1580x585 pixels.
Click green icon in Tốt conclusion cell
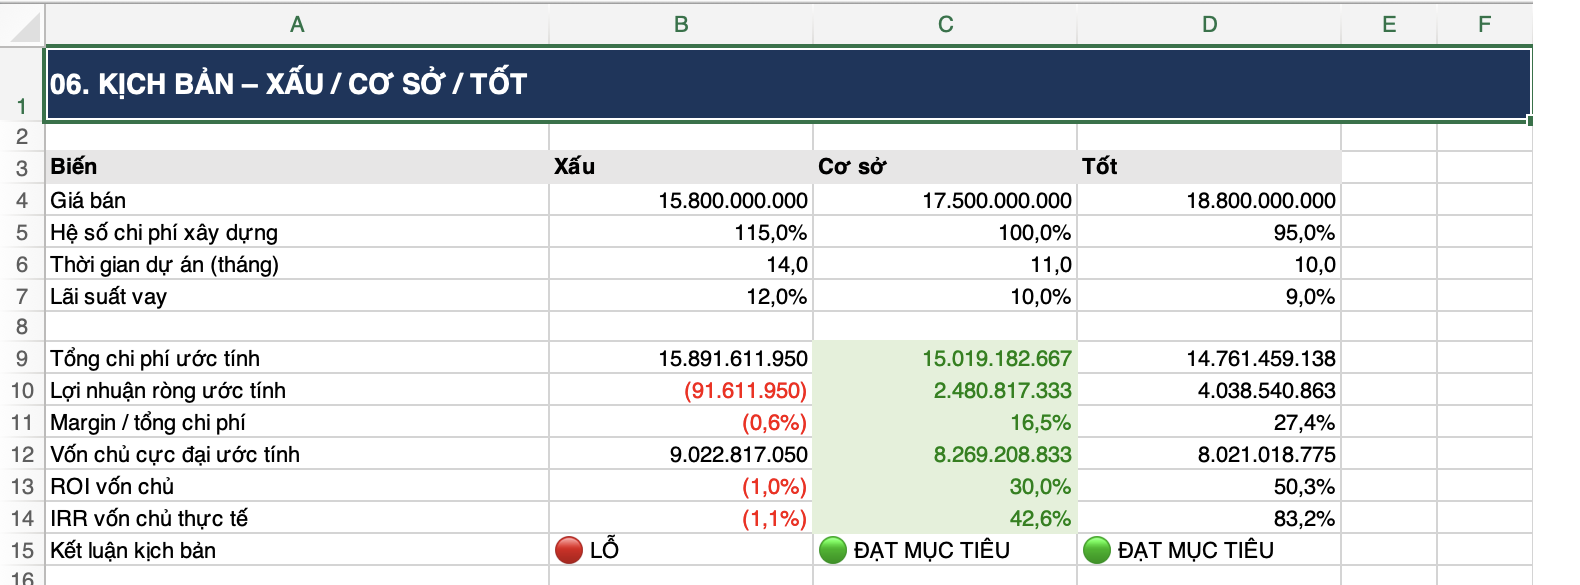point(1097,550)
